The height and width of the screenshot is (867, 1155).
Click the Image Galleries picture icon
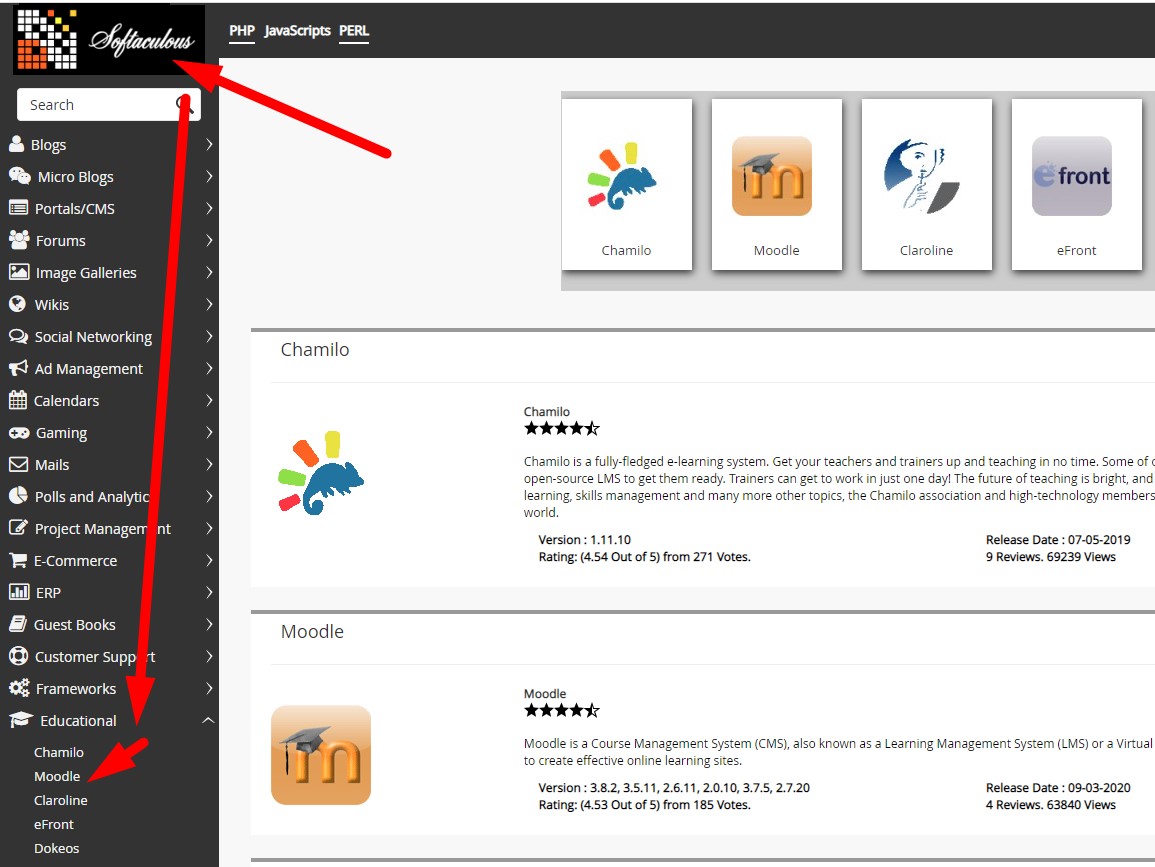pos(18,272)
